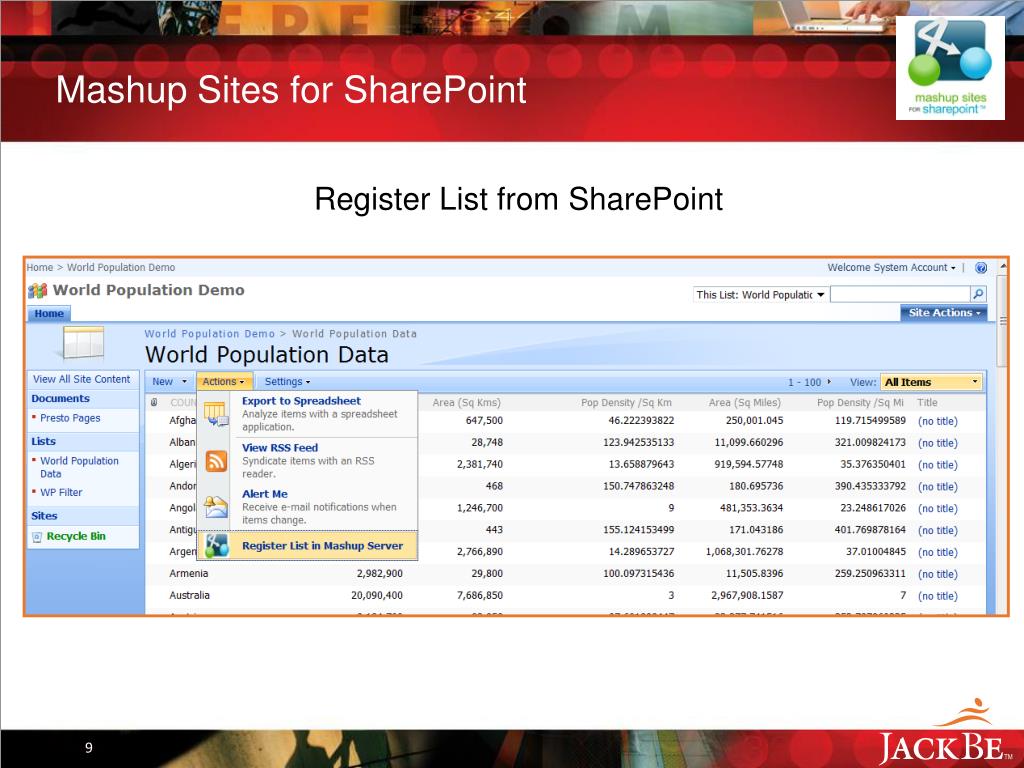The height and width of the screenshot is (768, 1024).
Task: Click World Population Demo breadcrumb above list title
Action: [210, 334]
